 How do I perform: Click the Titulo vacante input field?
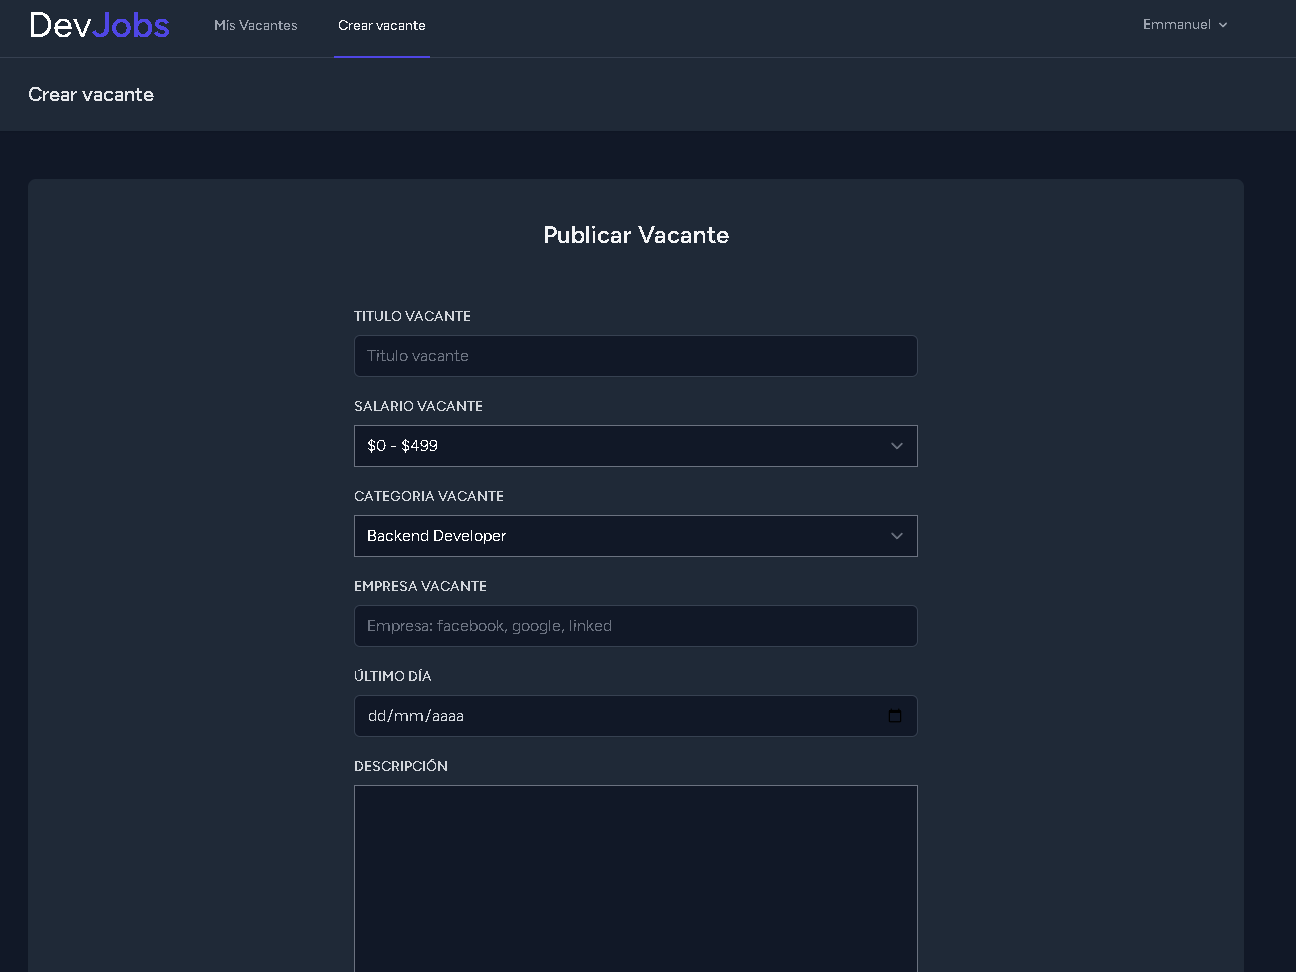(x=636, y=356)
